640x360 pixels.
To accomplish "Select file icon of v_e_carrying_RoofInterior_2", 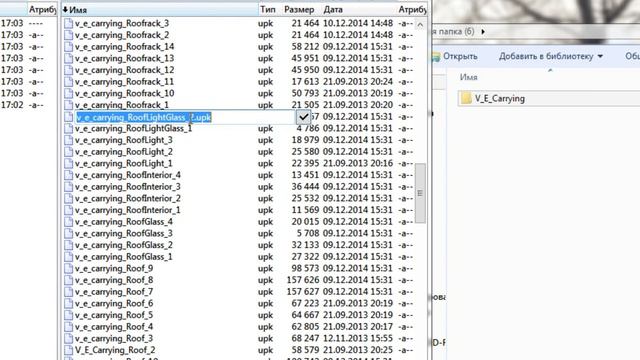I will (x=69, y=198).
